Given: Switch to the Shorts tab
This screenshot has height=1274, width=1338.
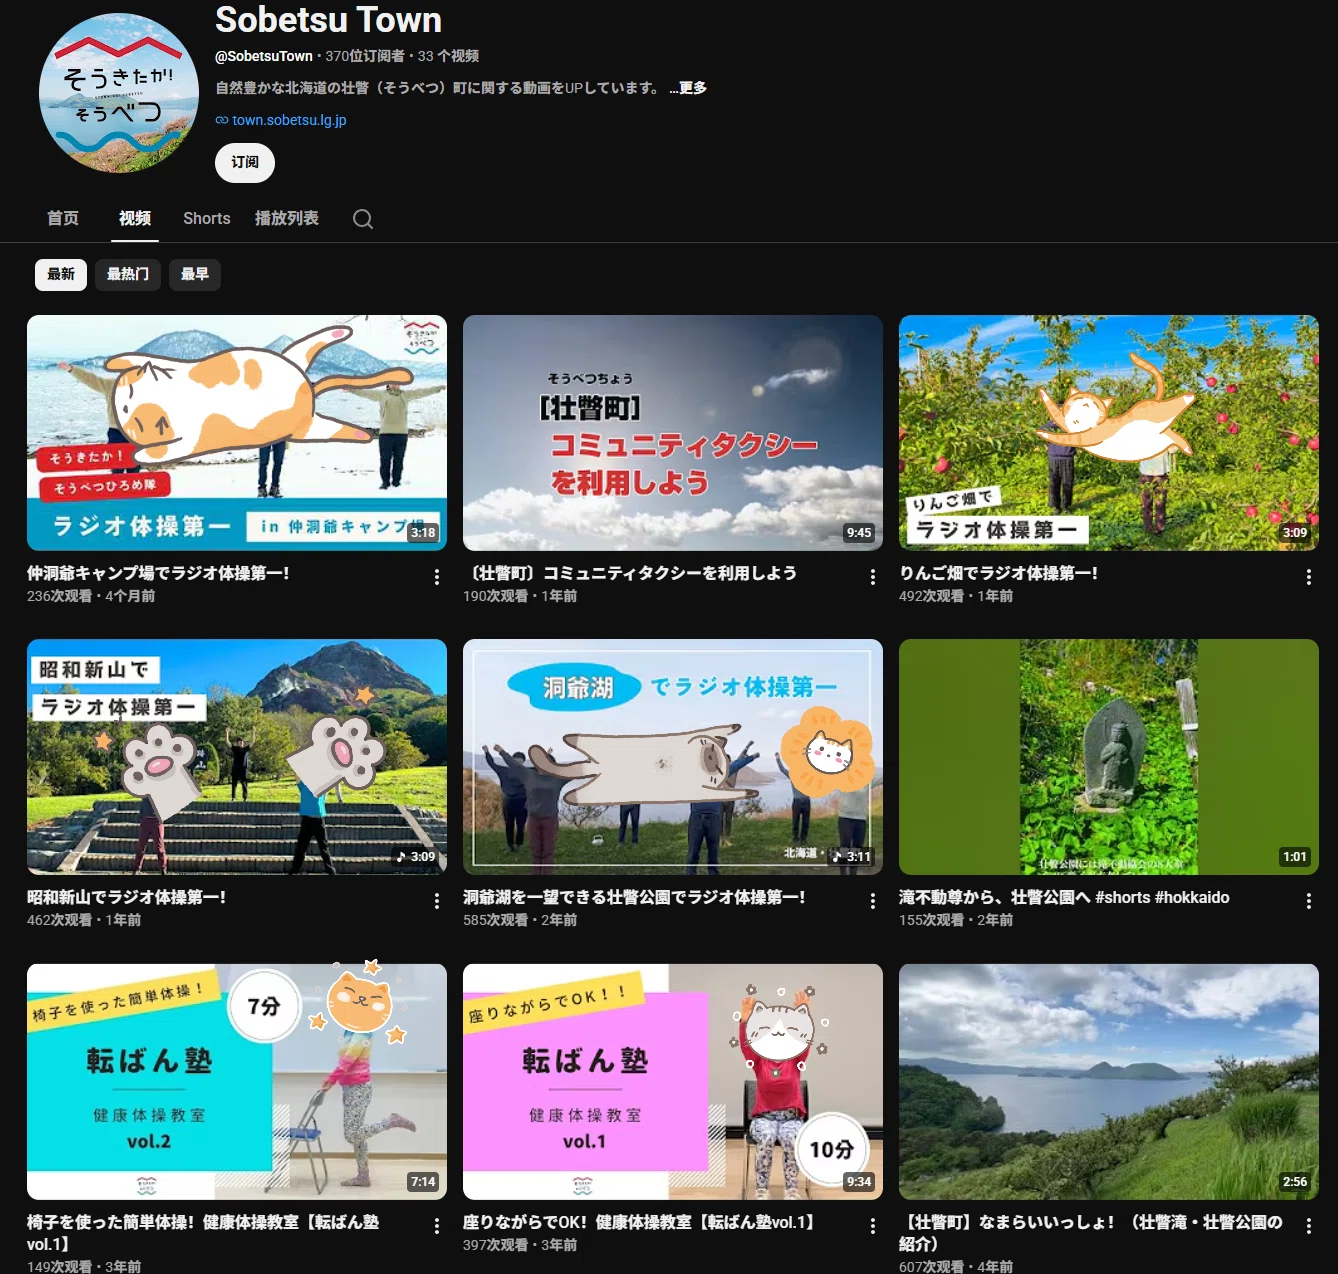Looking at the screenshot, I should pos(207,218).
